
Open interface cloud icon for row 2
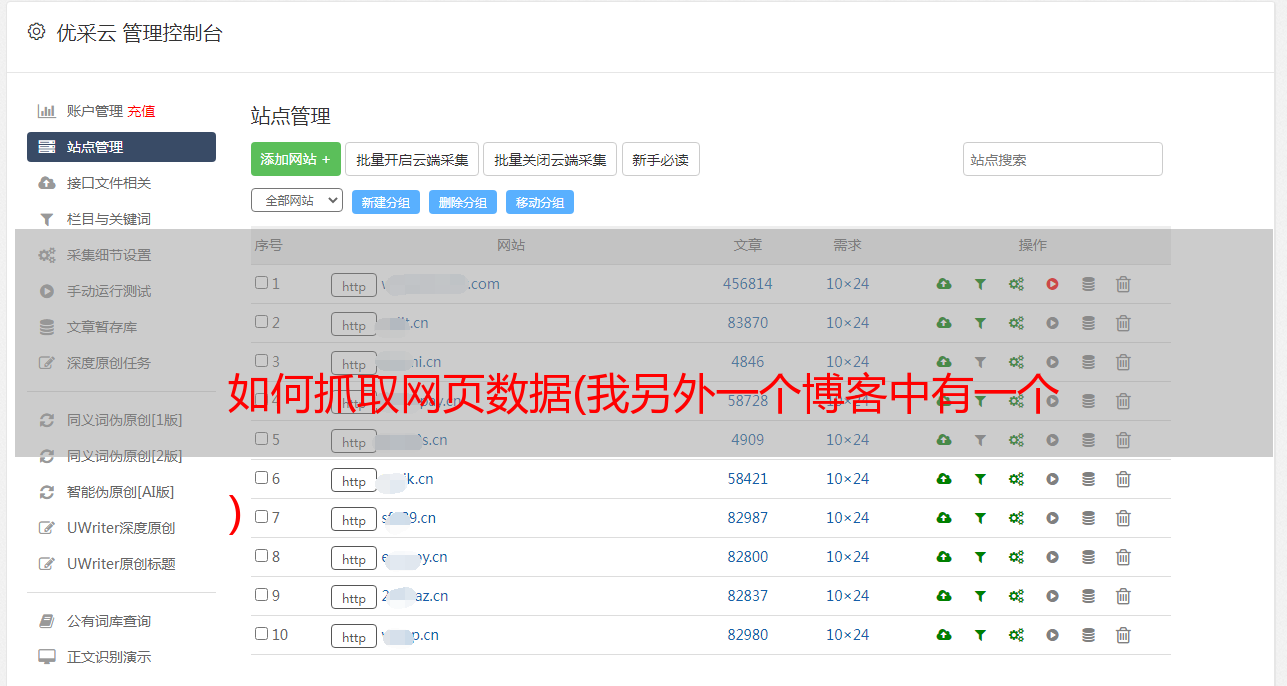pyautogui.click(x=944, y=323)
